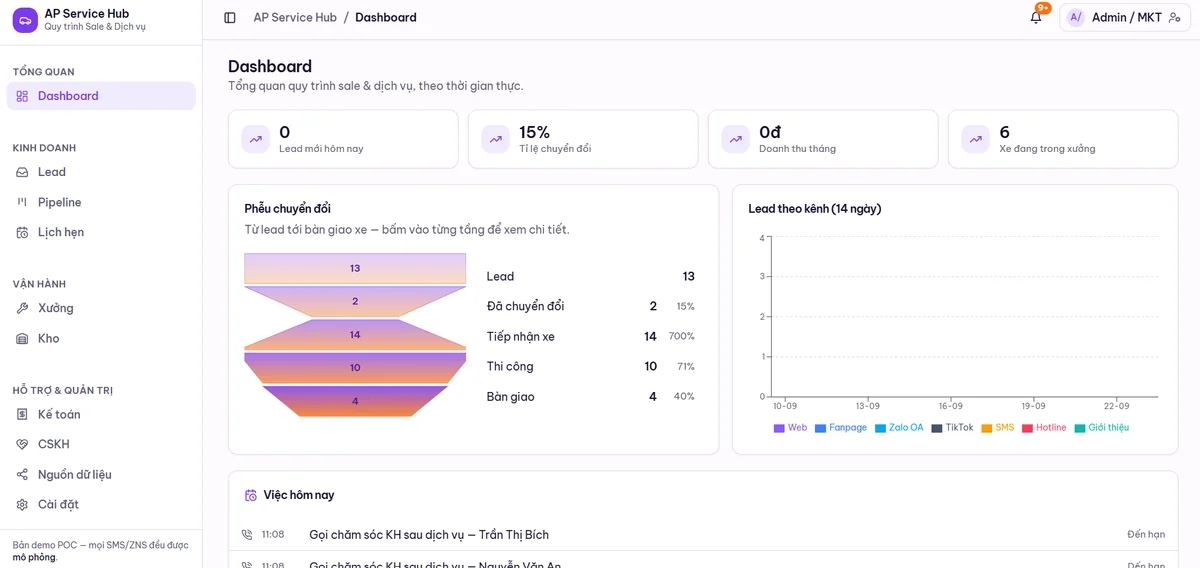
Task: Click phone icon beside Trần Thị Bích task
Action: pyautogui.click(x=247, y=535)
